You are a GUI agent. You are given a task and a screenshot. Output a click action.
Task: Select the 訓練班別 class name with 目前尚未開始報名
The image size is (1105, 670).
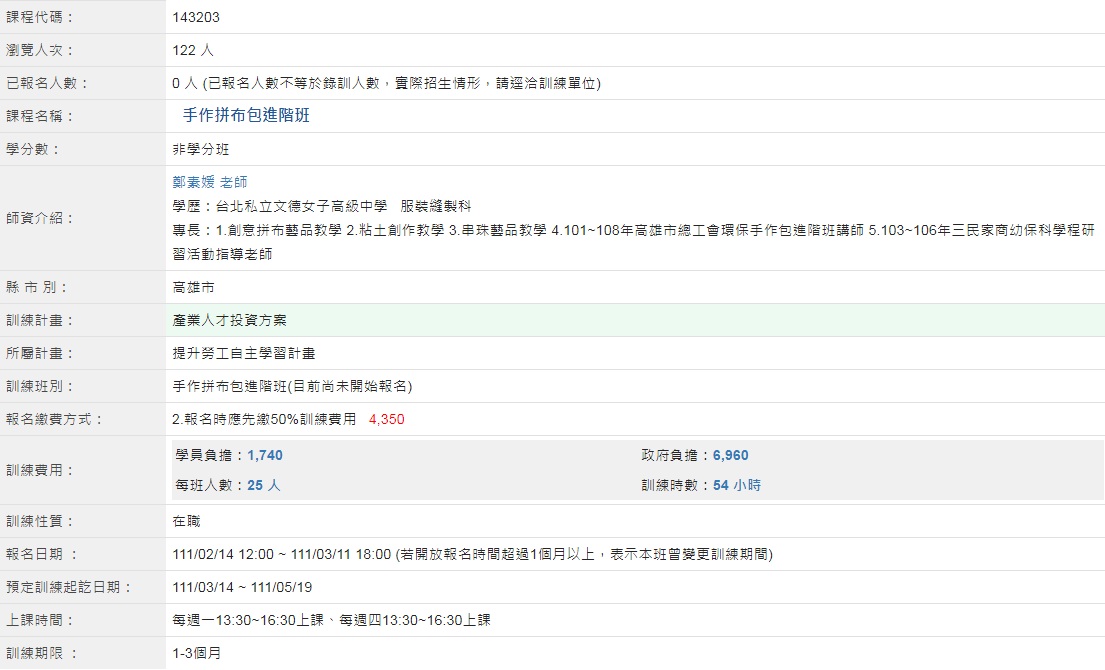(x=292, y=387)
